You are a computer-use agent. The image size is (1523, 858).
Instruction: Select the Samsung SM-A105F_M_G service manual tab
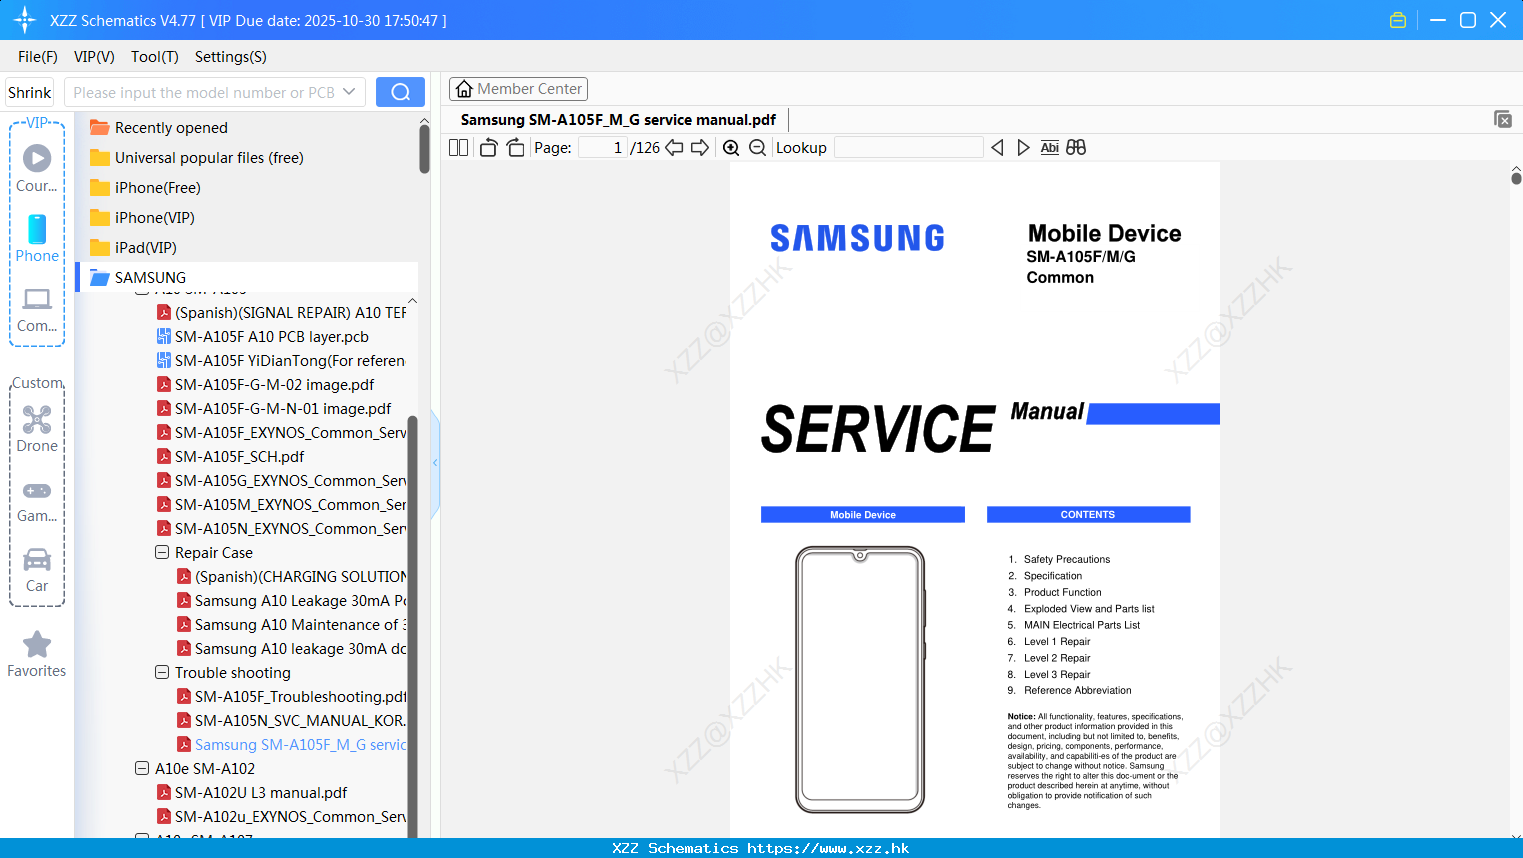coord(618,119)
